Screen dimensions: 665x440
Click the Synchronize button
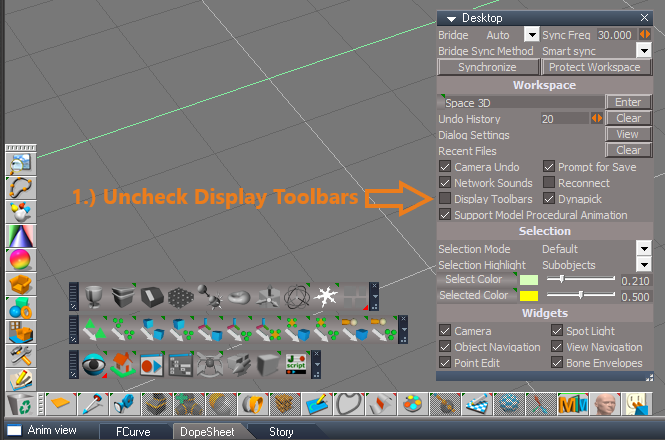[x=488, y=67]
